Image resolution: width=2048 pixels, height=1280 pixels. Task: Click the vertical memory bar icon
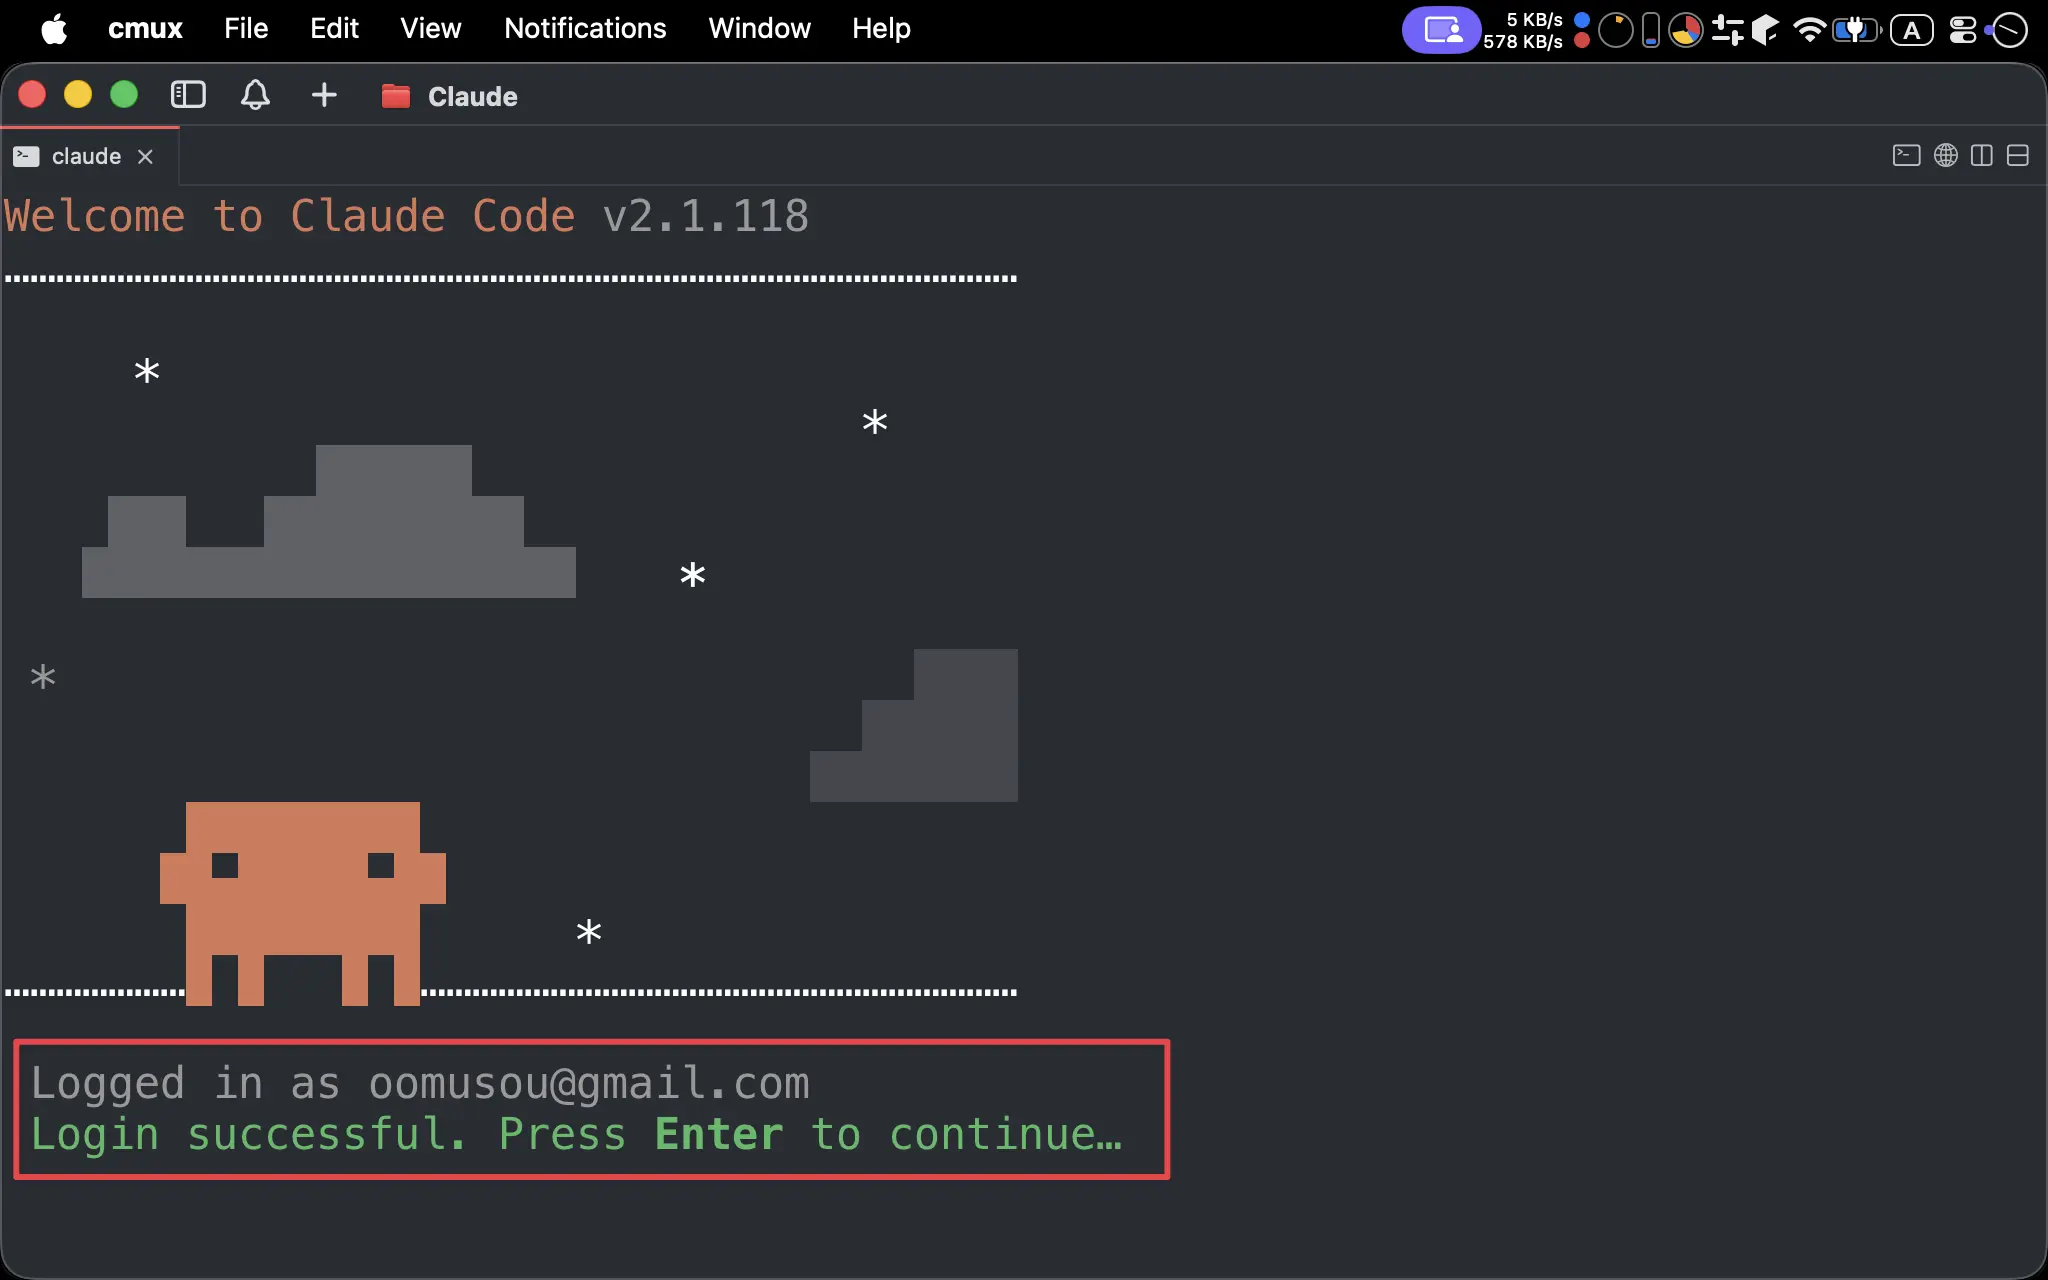[x=1651, y=30]
